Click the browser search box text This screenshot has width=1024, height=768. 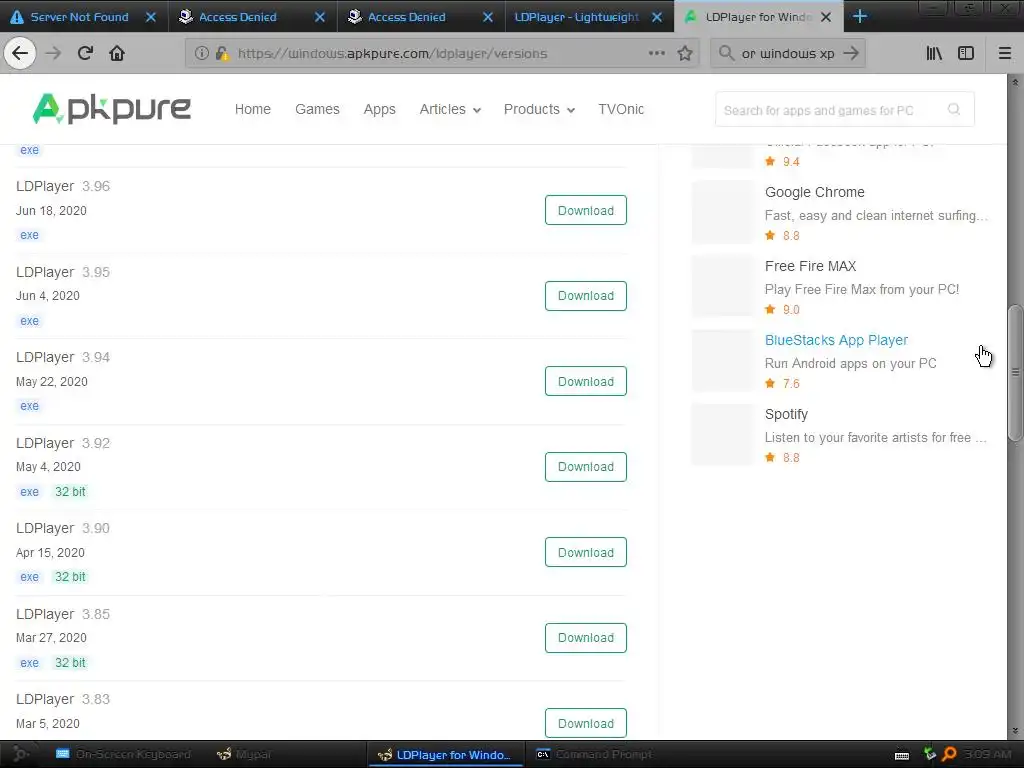click(x=788, y=54)
